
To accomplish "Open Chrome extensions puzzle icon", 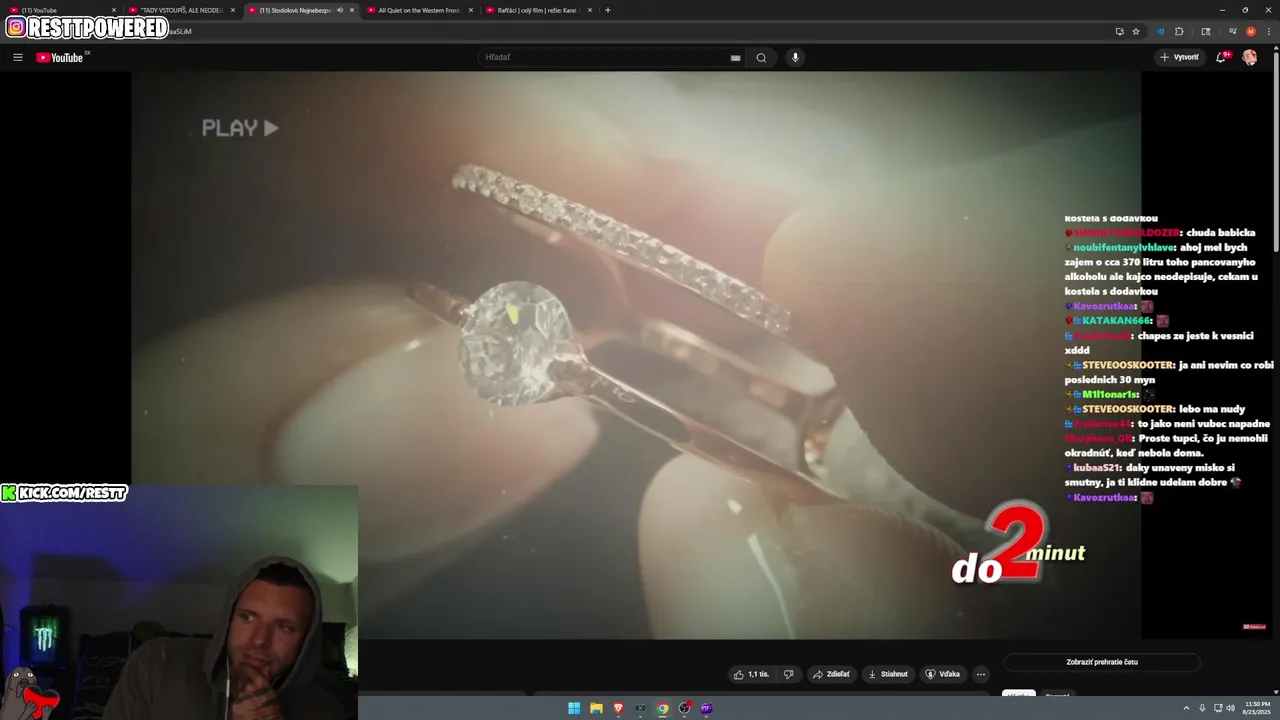I will pos(1179,31).
